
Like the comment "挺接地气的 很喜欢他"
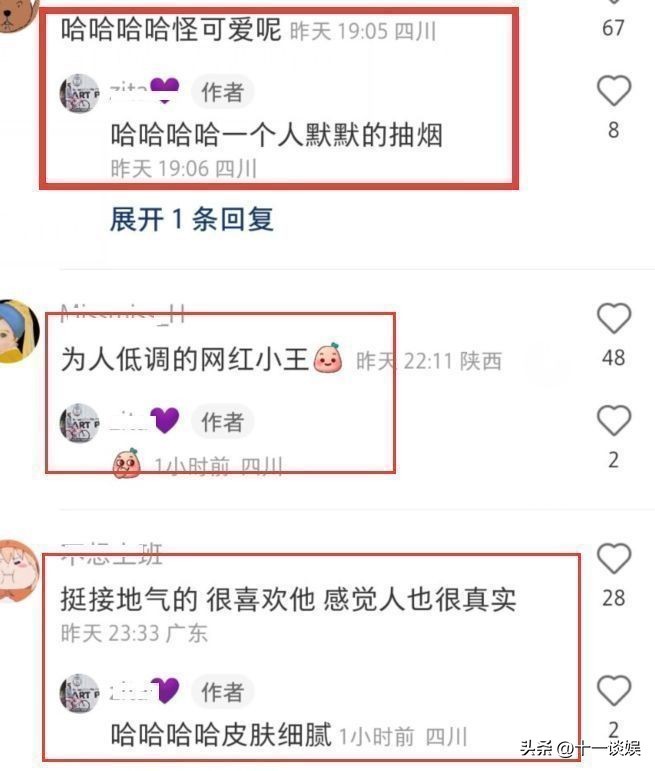(614, 559)
